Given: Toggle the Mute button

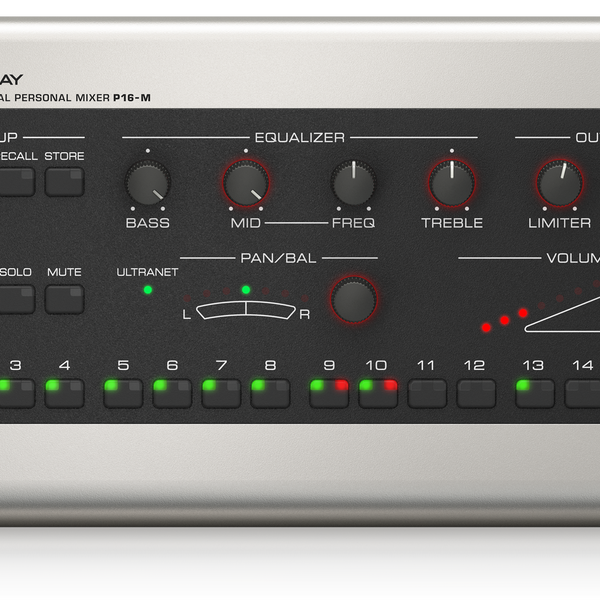Looking at the screenshot, I should 64,298.
